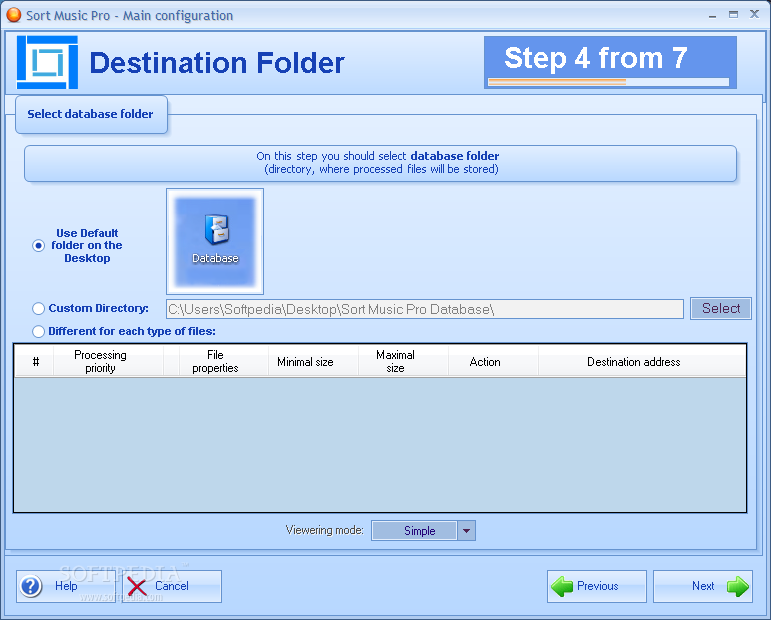The image size is (771, 620).
Task: Click the 'Viewering mode:' label
Action: coord(325,530)
